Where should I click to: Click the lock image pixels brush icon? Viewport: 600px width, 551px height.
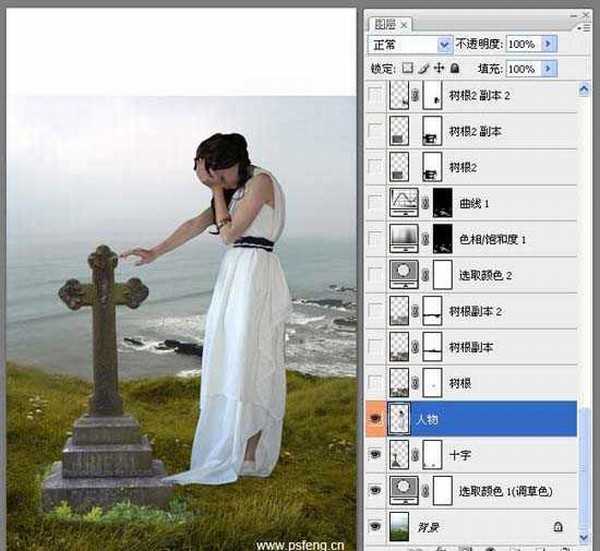(x=423, y=69)
